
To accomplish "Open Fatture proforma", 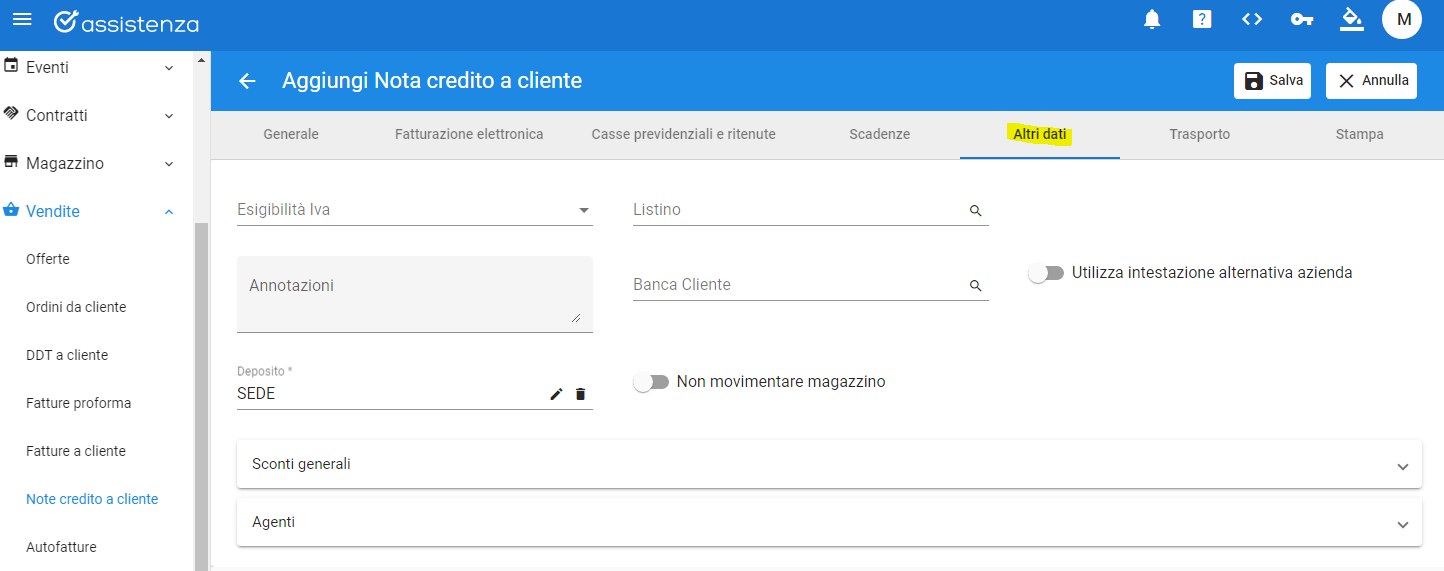I will (x=79, y=403).
